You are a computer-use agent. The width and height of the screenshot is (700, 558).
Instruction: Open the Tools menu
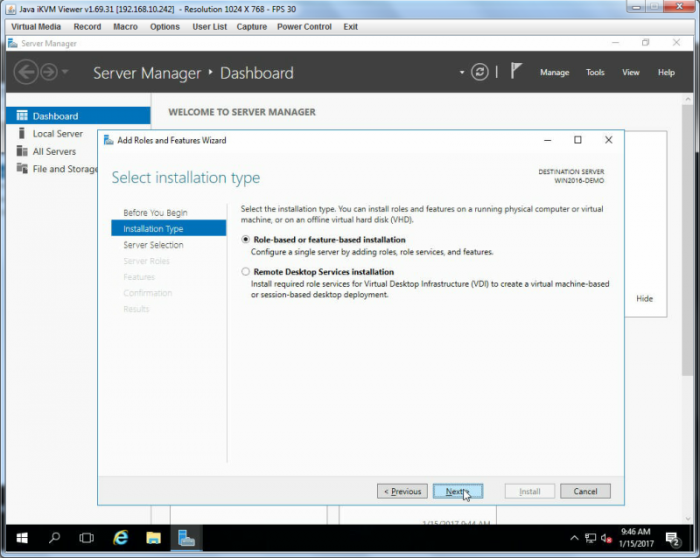click(x=595, y=72)
